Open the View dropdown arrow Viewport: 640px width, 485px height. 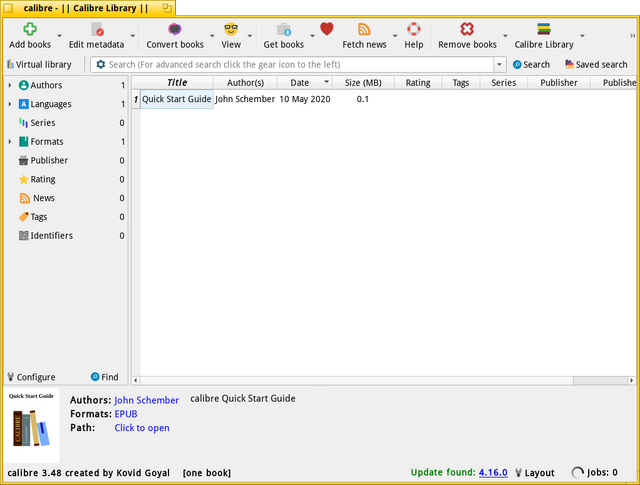pos(250,36)
